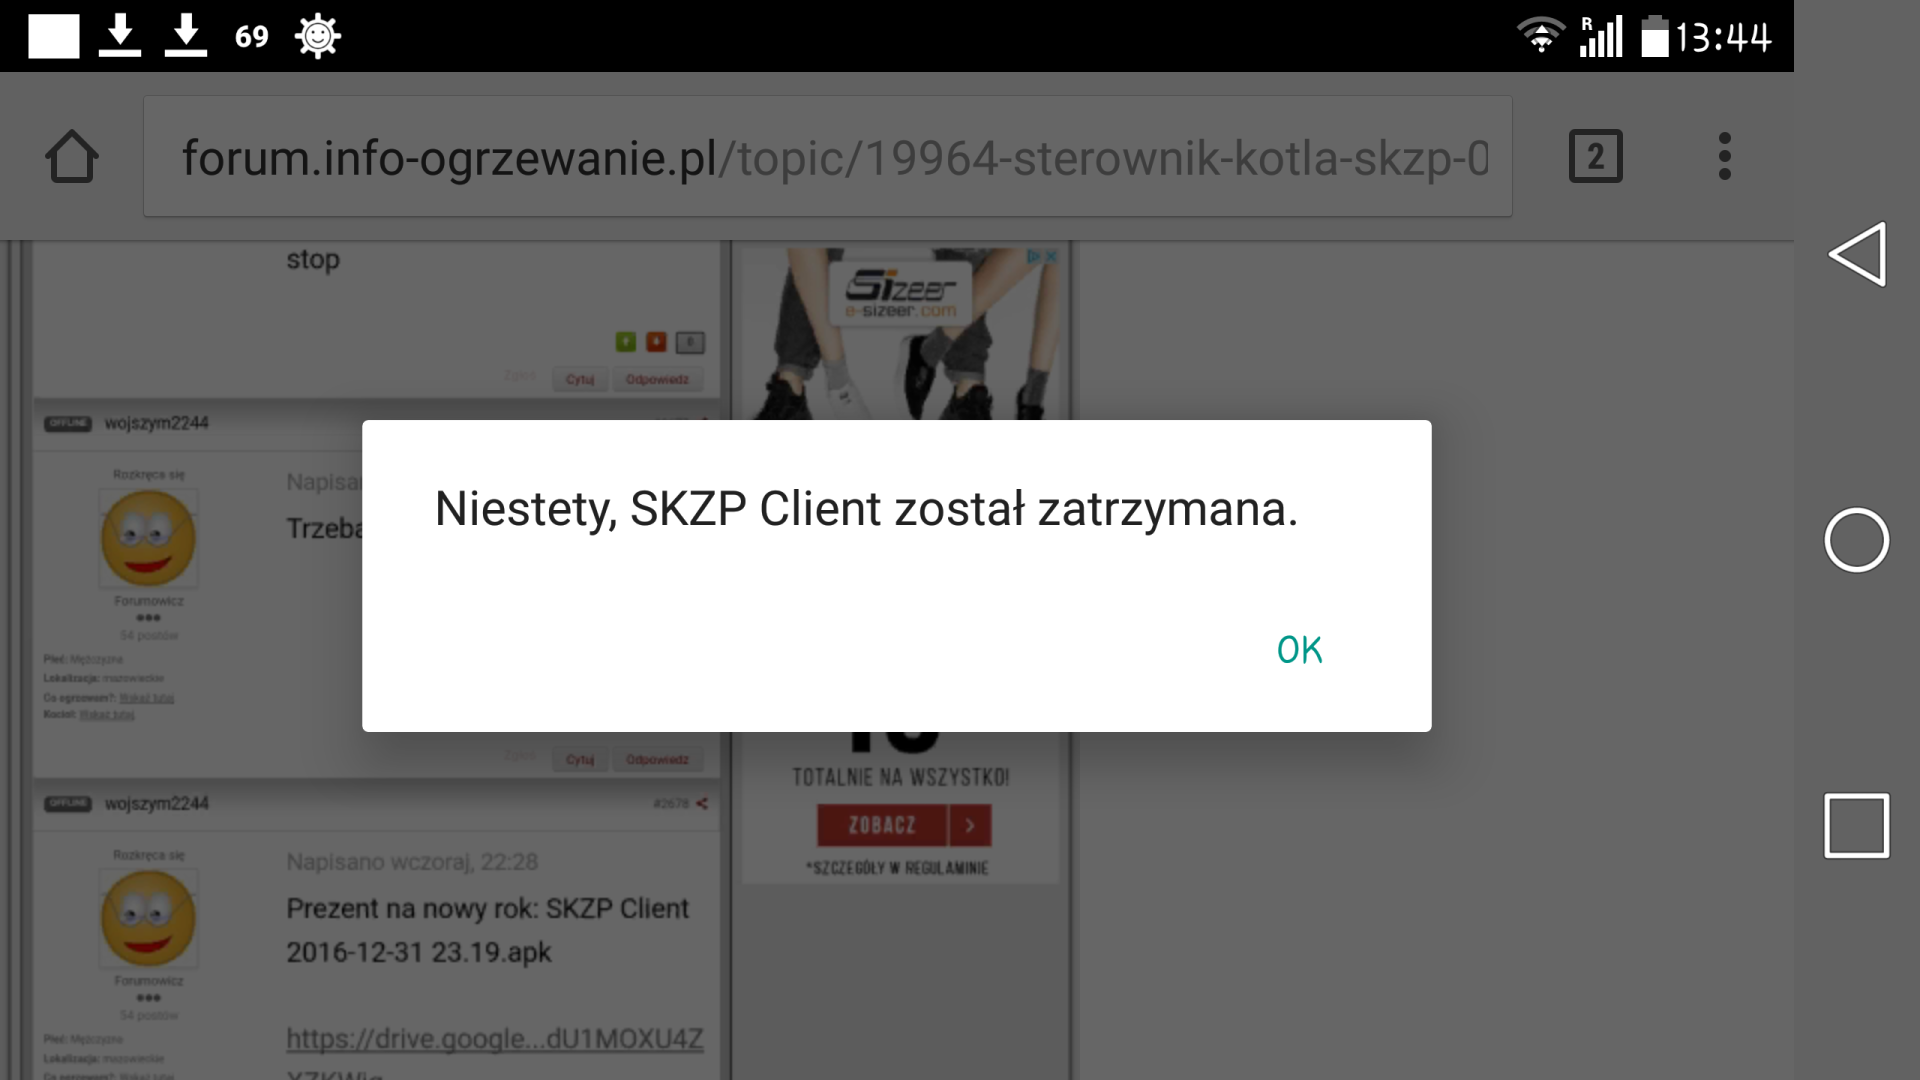
Task: Close the Sizeer ad with X icon
Action: tap(1051, 256)
